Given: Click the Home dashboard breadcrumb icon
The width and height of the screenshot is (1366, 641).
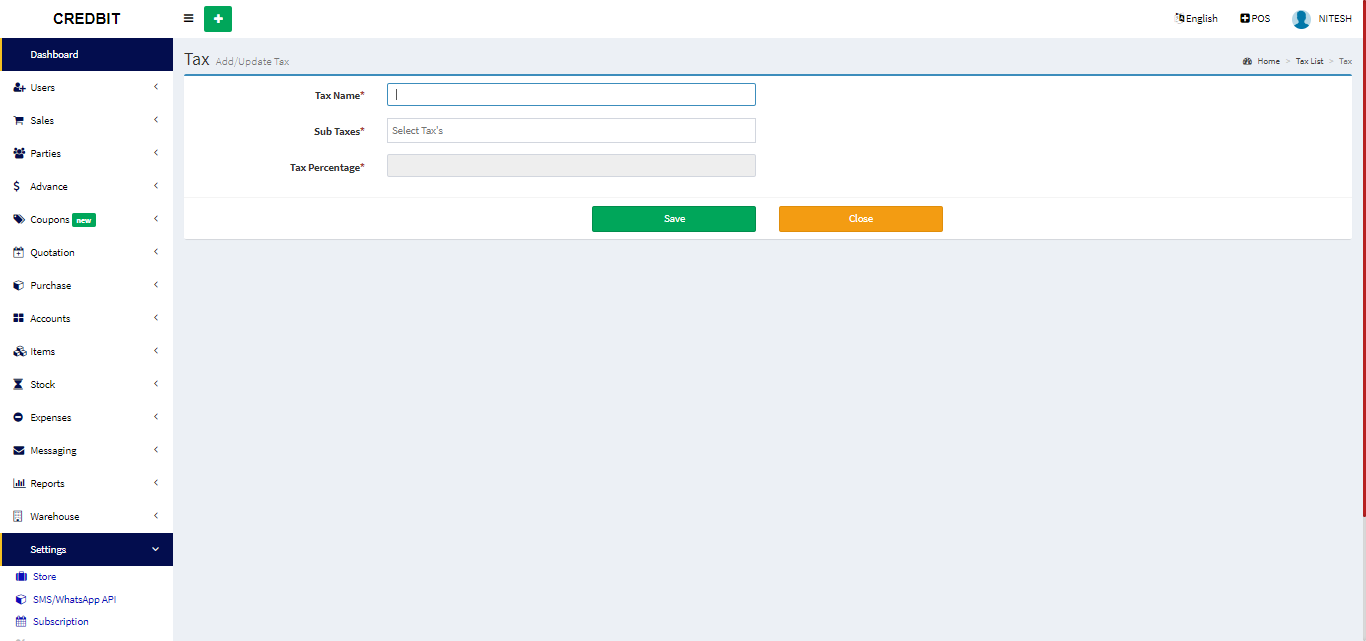Looking at the screenshot, I should (1248, 62).
